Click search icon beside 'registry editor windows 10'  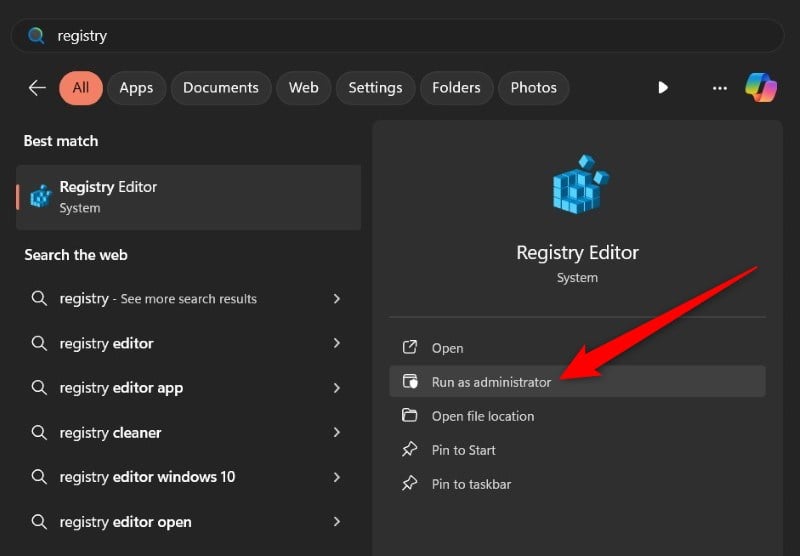click(x=39, y=477)
